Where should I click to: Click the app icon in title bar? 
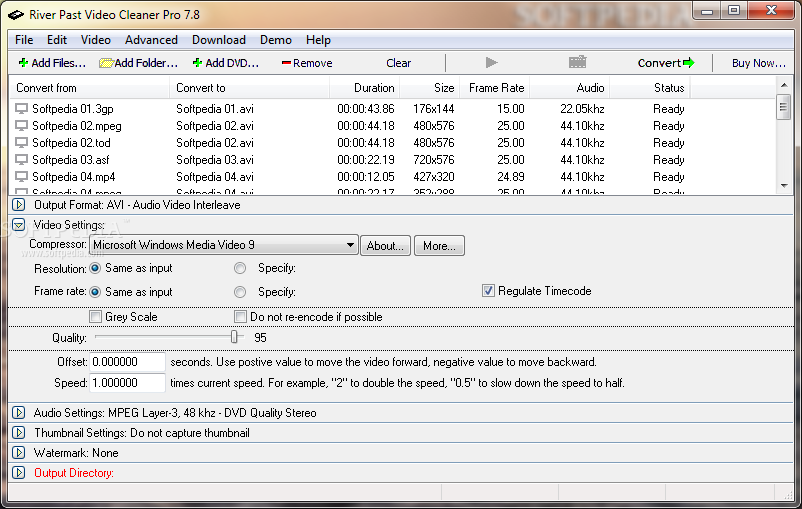coord(16,15)
